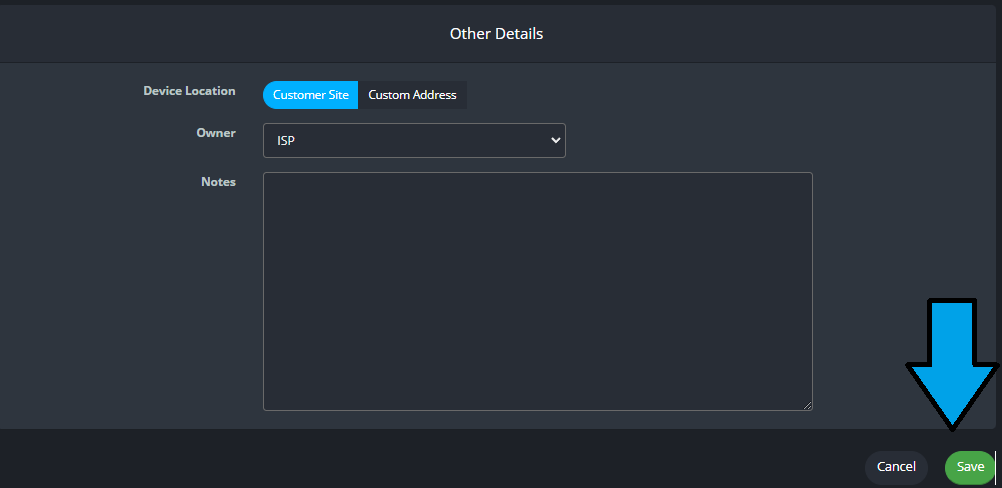Image resolution: width=1002 pixels, height=488 pixels.
Task: Click the Owner field label
Action: [x=216, y=132]
